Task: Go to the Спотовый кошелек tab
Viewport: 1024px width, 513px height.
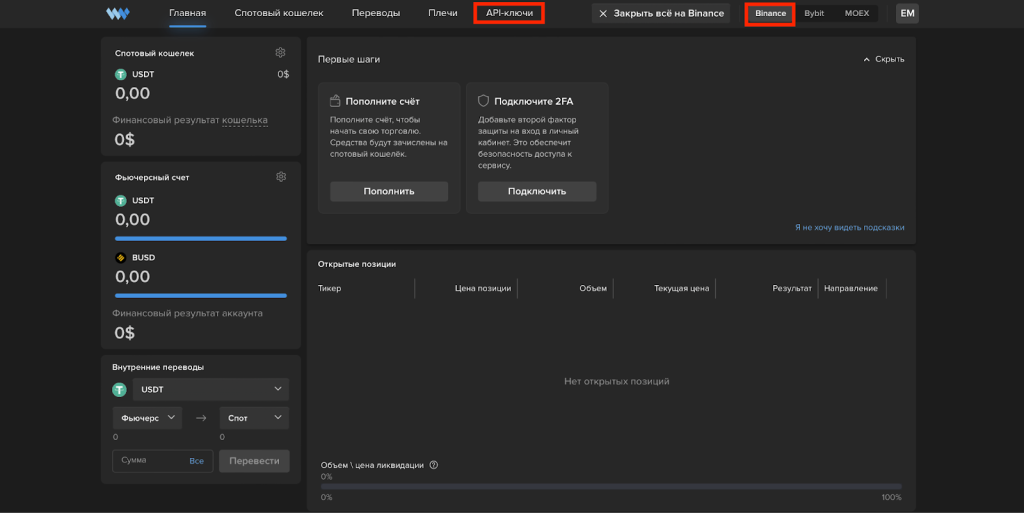Action: click(x=279, y=13)
